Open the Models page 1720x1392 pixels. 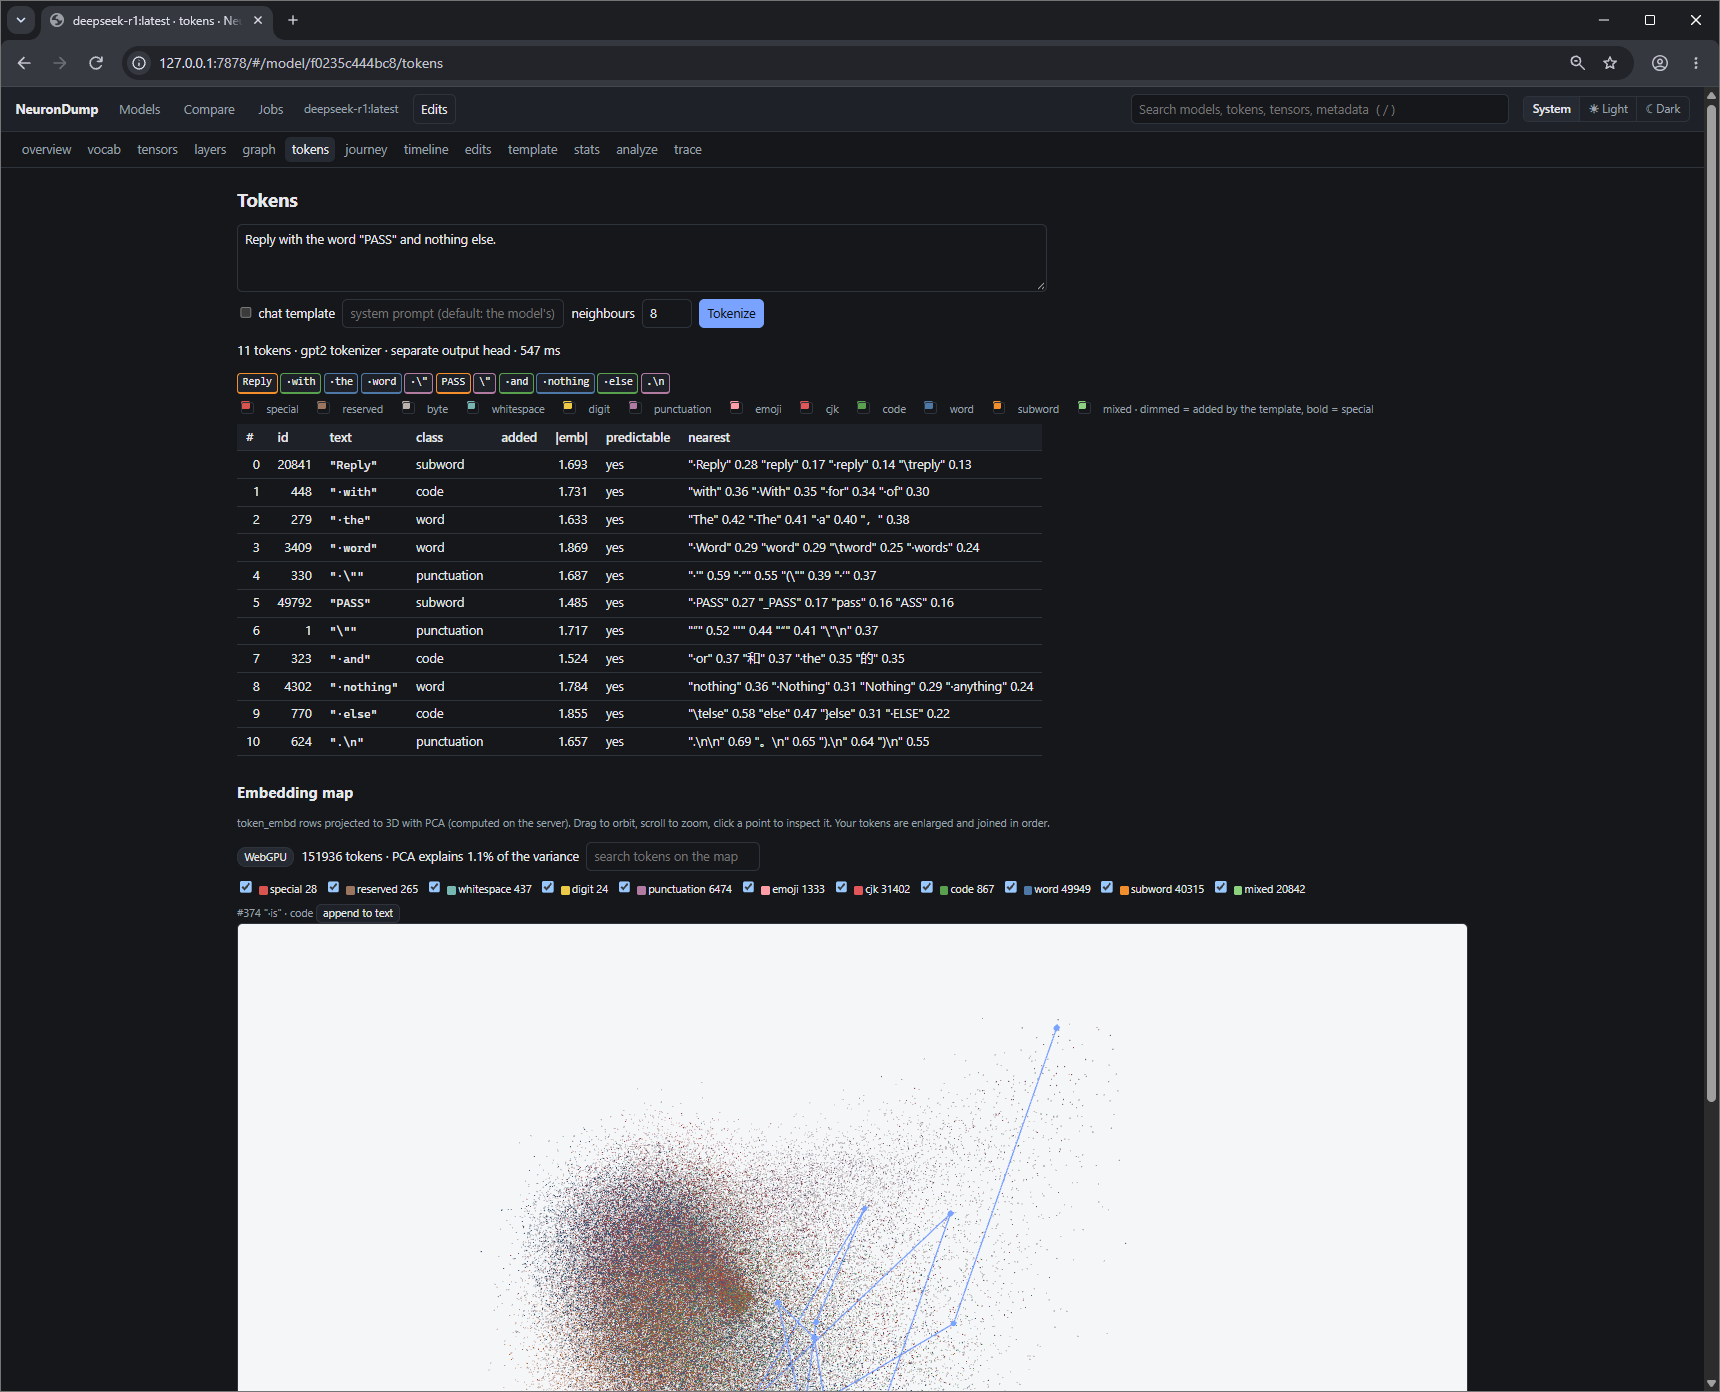pos(139,109)
